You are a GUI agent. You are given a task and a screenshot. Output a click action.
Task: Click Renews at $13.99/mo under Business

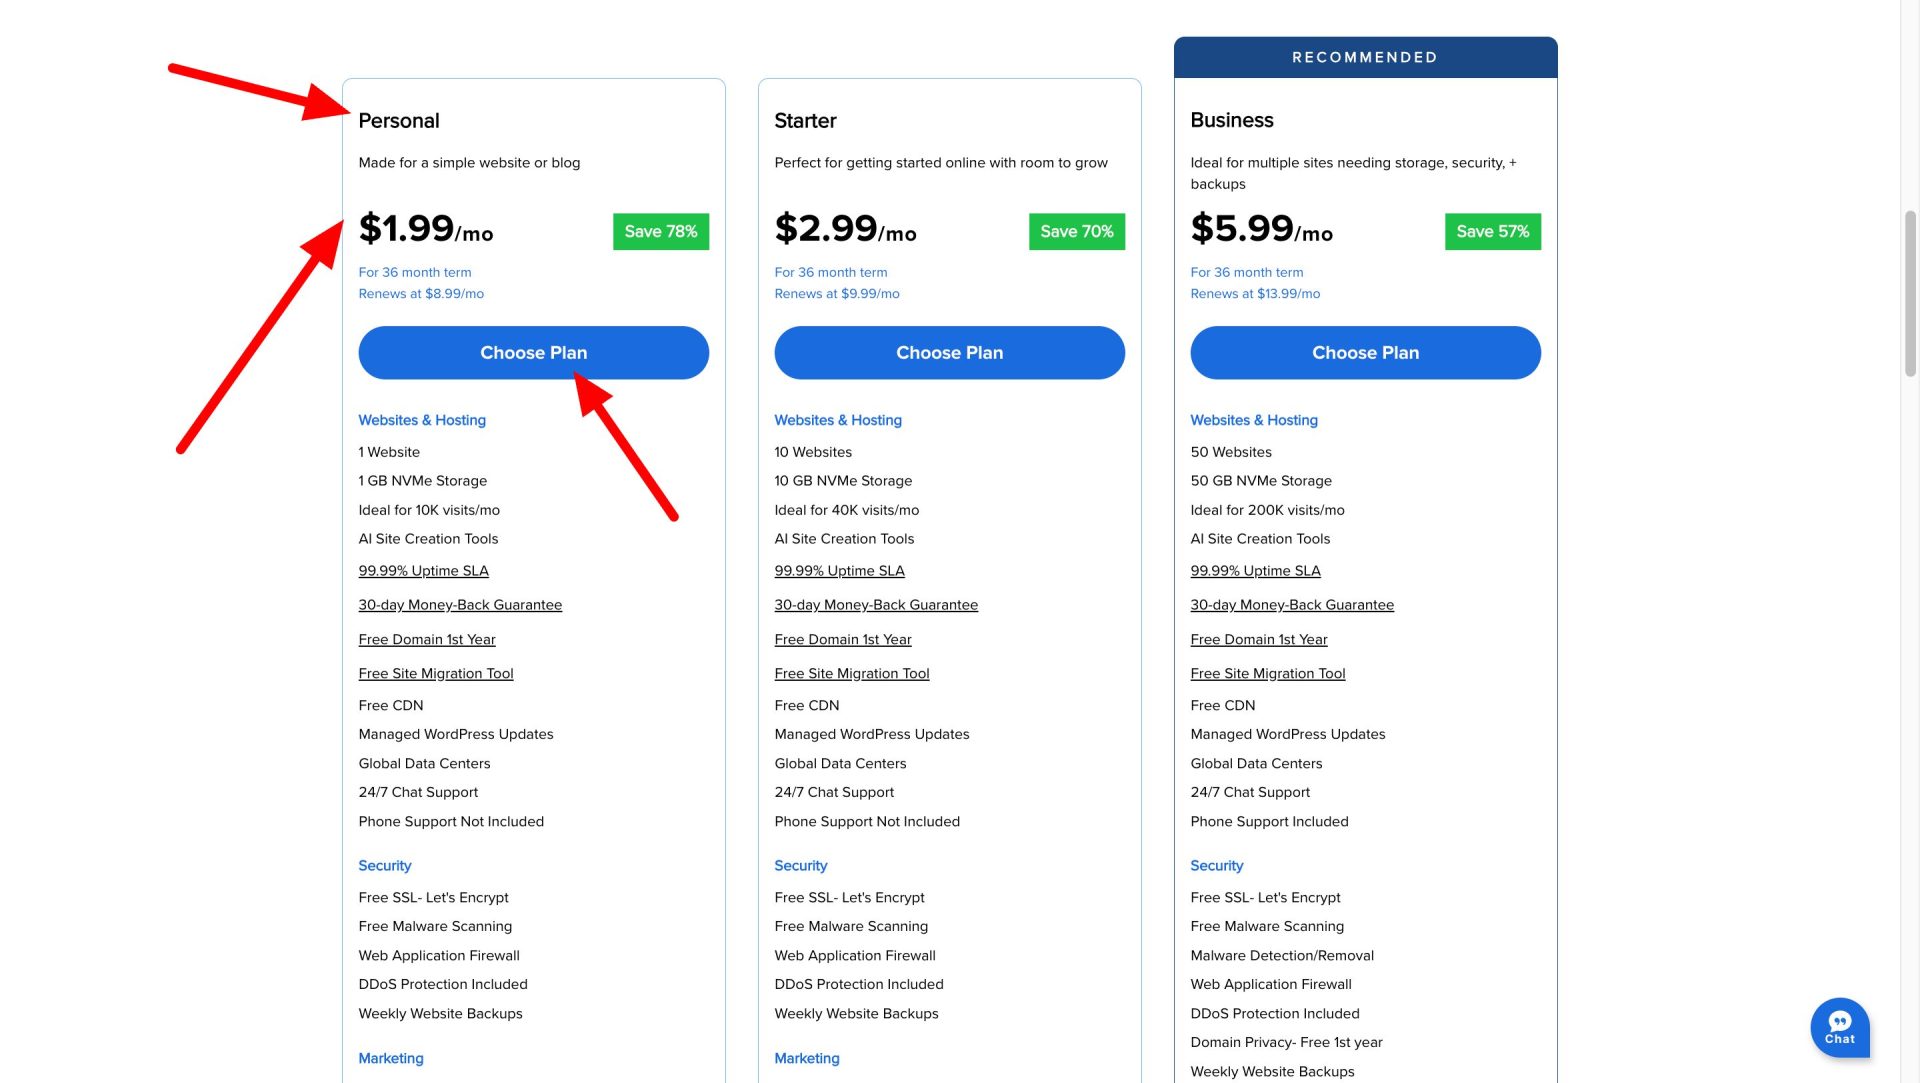pyautogui.click(x=1255, y=293)
